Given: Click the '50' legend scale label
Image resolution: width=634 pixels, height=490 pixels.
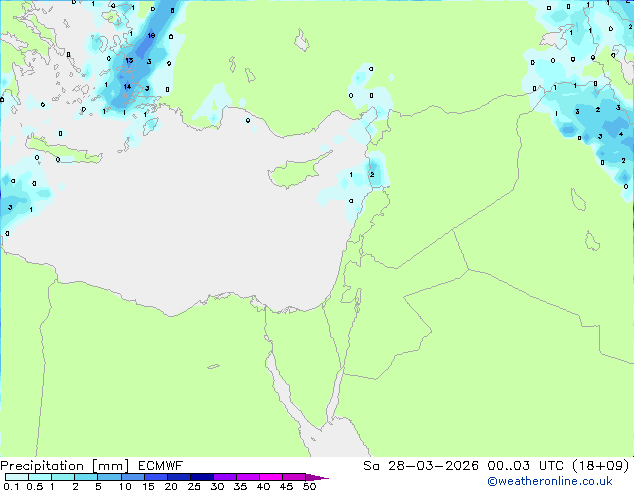Looking at the screenshot, I should click(309, 486).
